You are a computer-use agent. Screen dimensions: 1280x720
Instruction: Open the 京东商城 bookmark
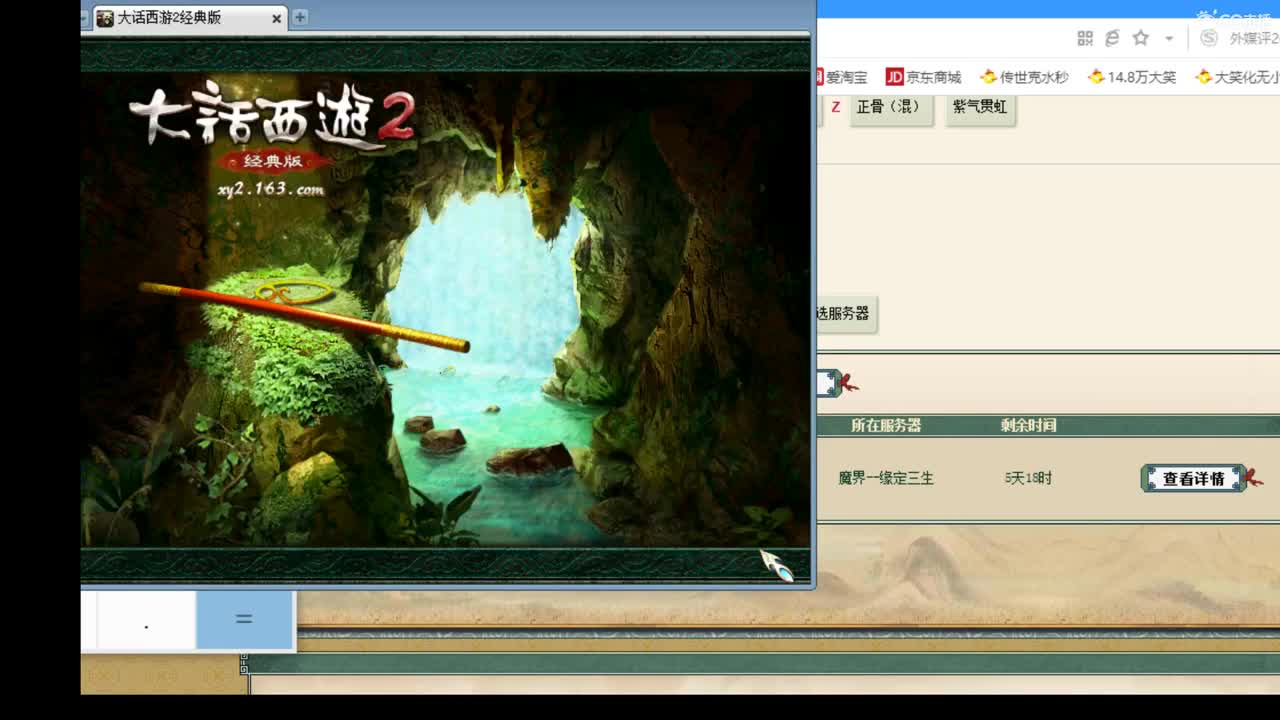coord(923,77)
